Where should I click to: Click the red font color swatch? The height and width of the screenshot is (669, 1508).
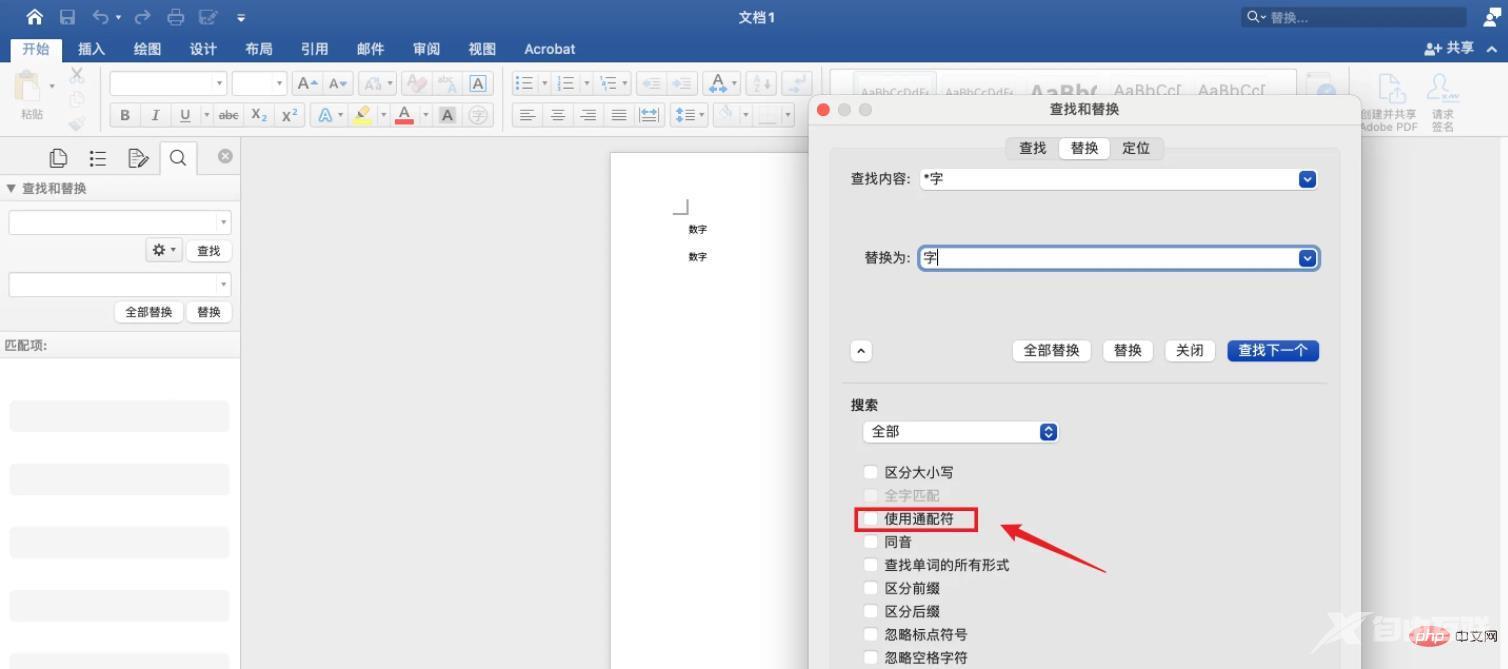click(x=404, y=115)
